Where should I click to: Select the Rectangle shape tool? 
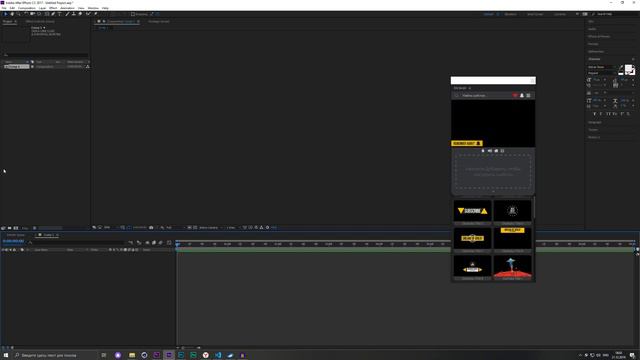46,14
